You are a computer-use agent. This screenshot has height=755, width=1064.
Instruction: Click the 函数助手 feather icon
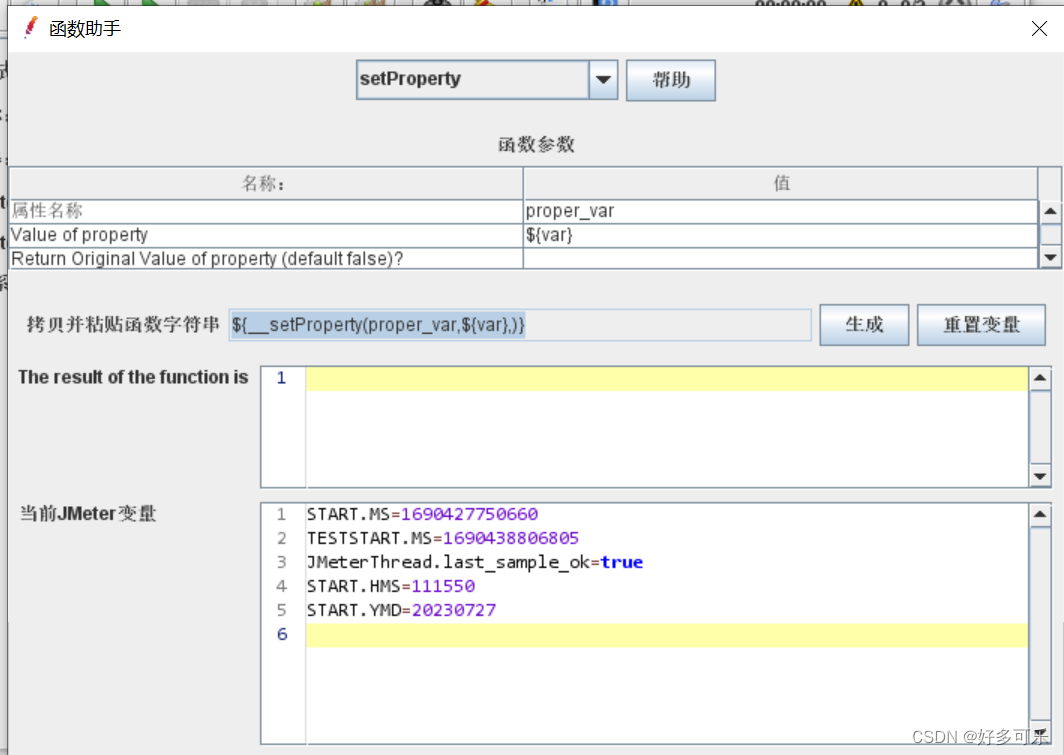click(30, 28)
